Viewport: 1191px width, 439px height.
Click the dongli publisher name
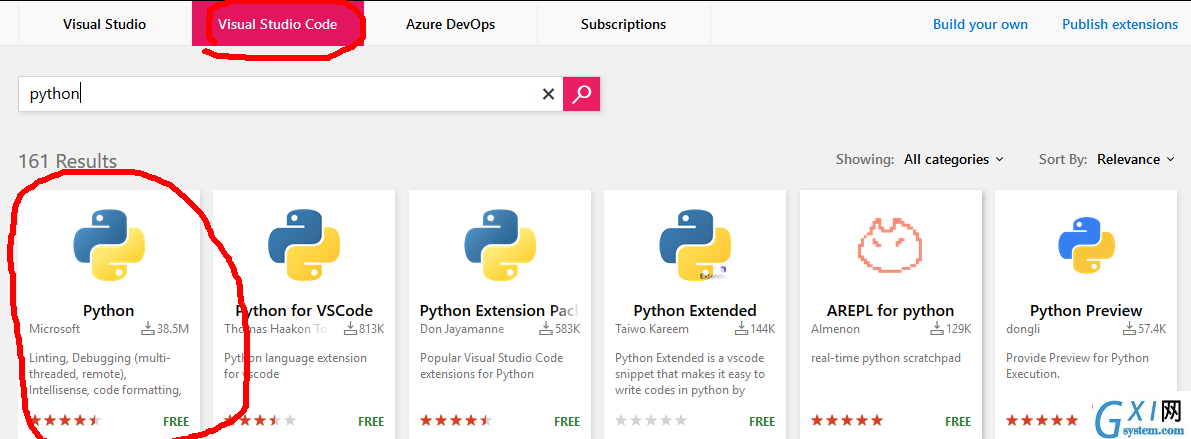click(x=1022, y=329)
